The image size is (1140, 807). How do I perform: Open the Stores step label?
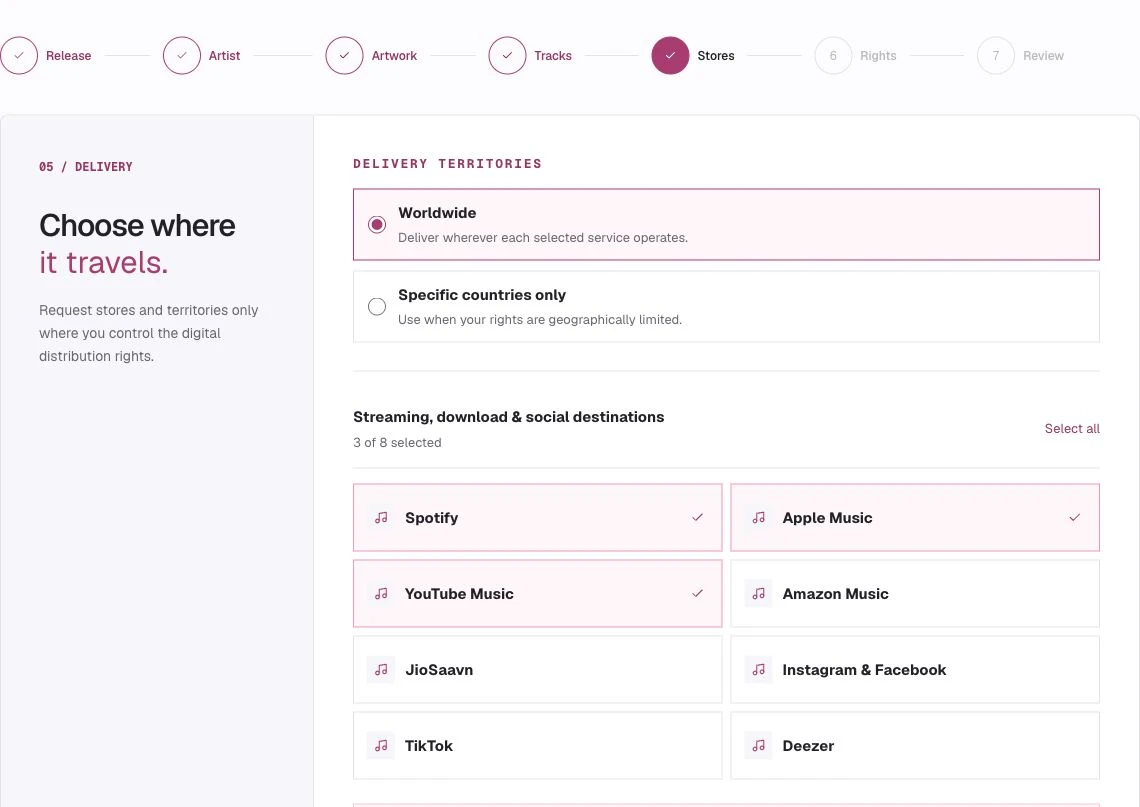click(715, 56)
